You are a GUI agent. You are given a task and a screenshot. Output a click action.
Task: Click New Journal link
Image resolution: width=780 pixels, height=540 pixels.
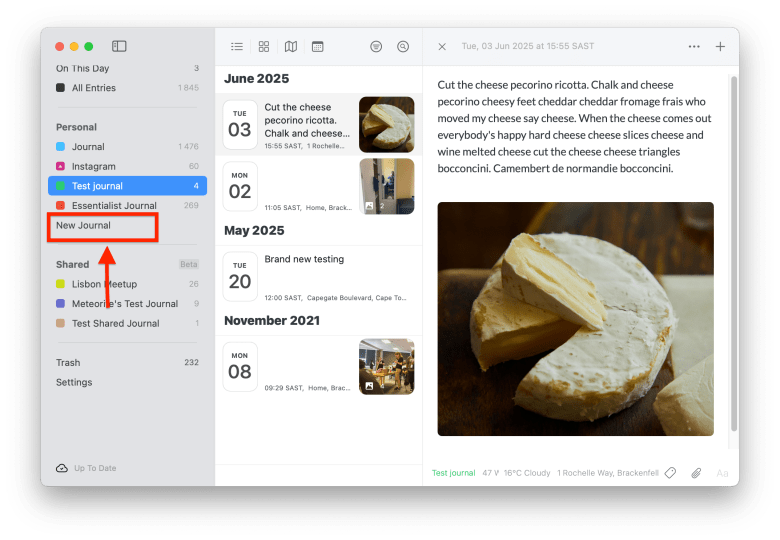click(x=83, y=225)
